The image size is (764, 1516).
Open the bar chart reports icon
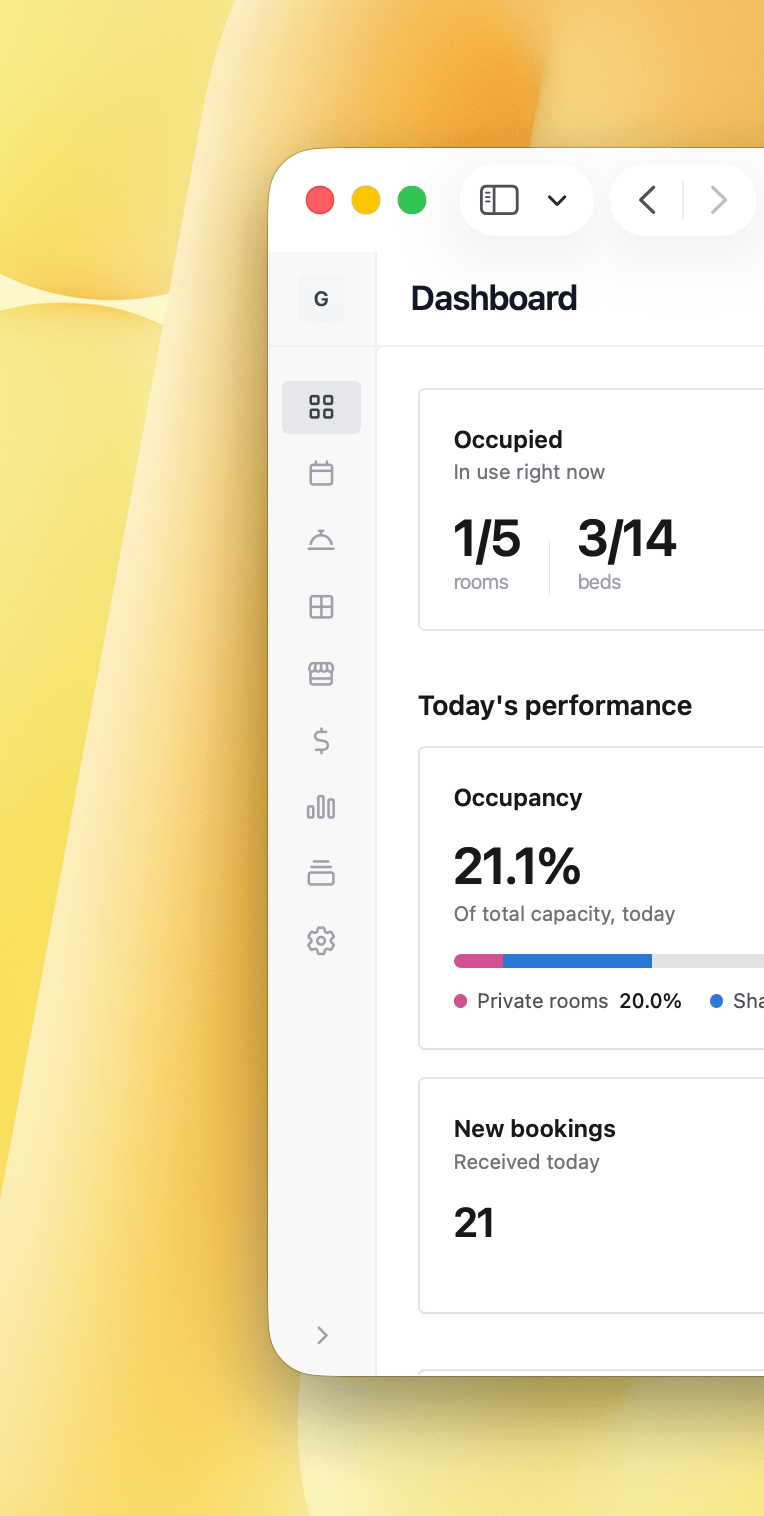pyautogui.click(x=321, y=807)
